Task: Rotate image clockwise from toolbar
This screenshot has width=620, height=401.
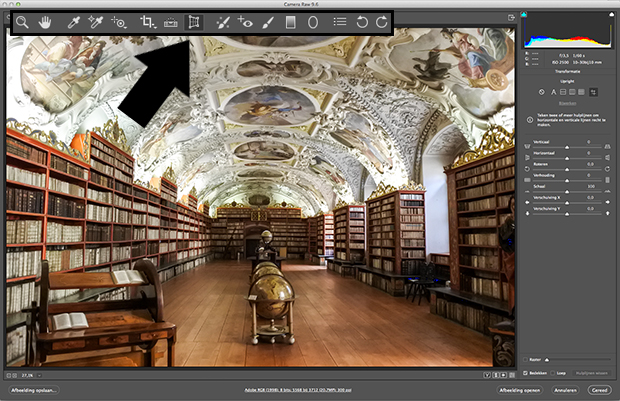Action: pos(382,22)
